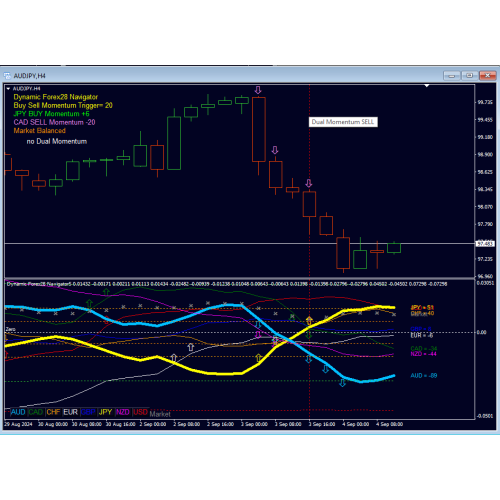This screenshot has height=500, width=500.
Task: Toggle the USD currency button
Action: [x=140, y=412]
